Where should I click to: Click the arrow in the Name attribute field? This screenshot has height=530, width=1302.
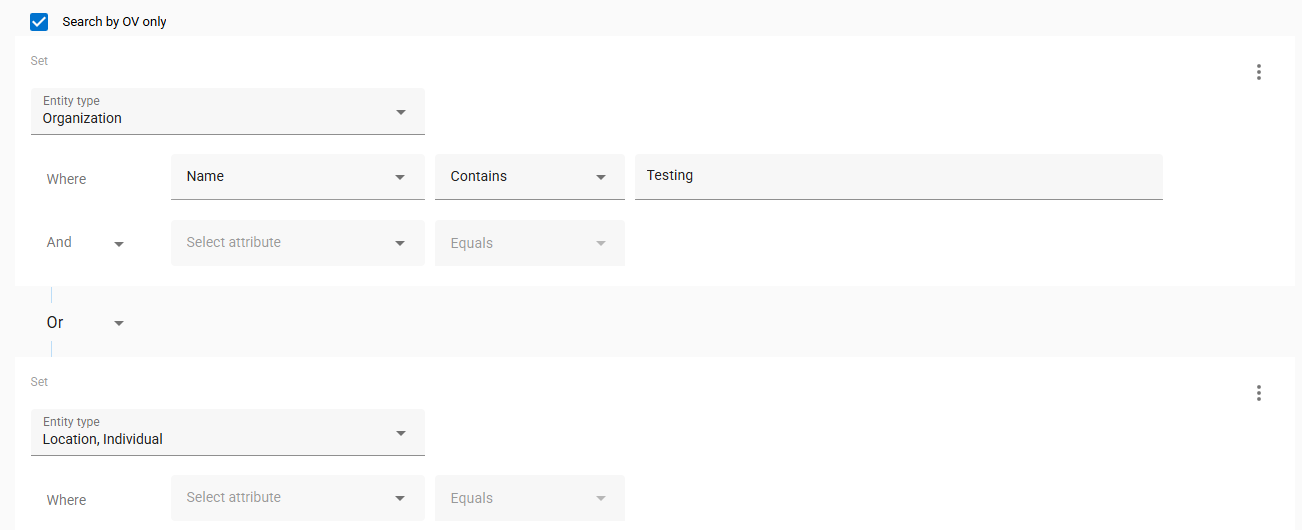(400, 177)
